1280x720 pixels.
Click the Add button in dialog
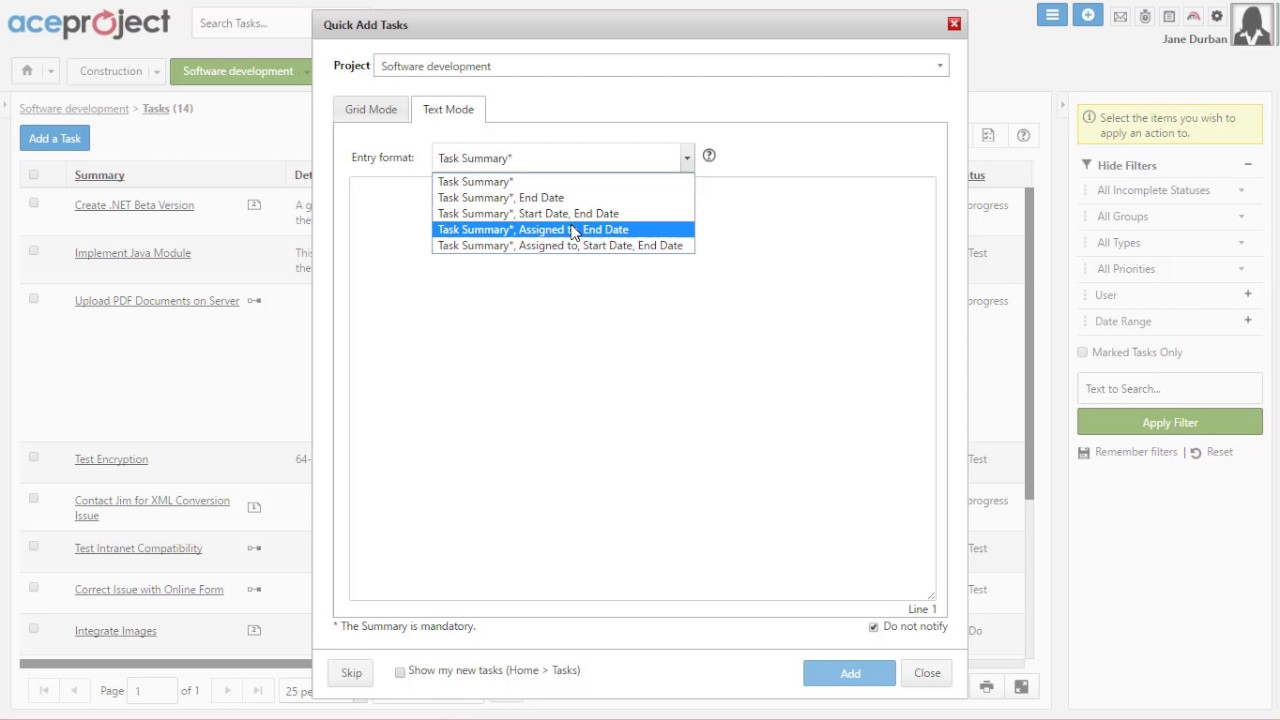(850, 673)
